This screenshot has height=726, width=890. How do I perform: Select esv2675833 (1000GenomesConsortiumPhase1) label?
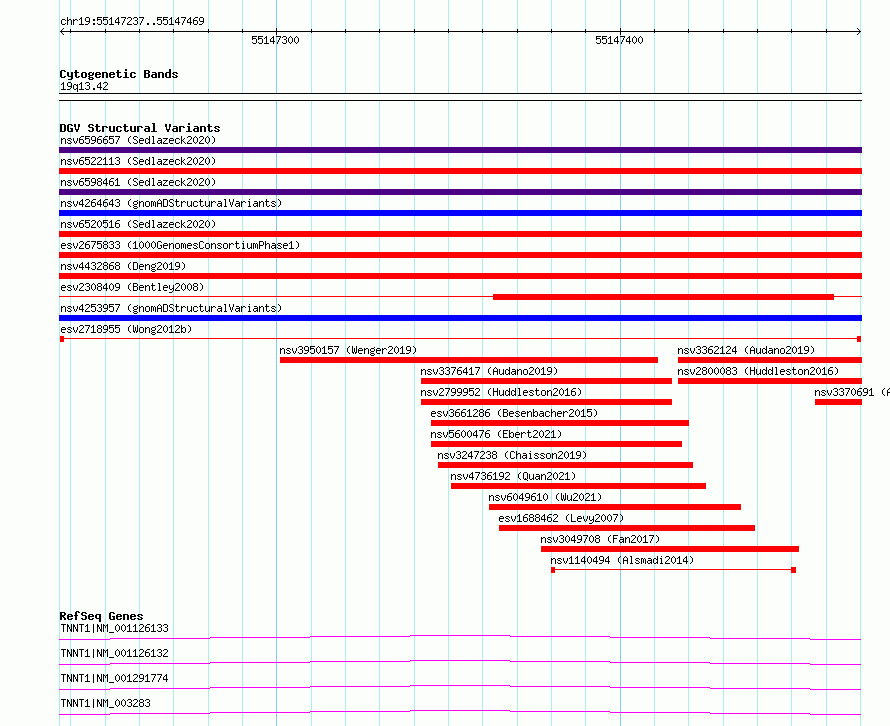[x=180, y=245]
